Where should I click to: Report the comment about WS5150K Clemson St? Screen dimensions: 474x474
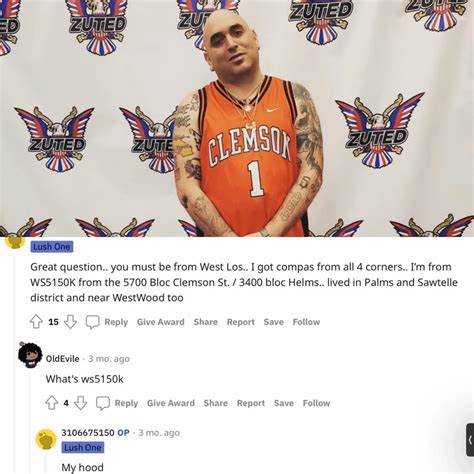point(241,322)
